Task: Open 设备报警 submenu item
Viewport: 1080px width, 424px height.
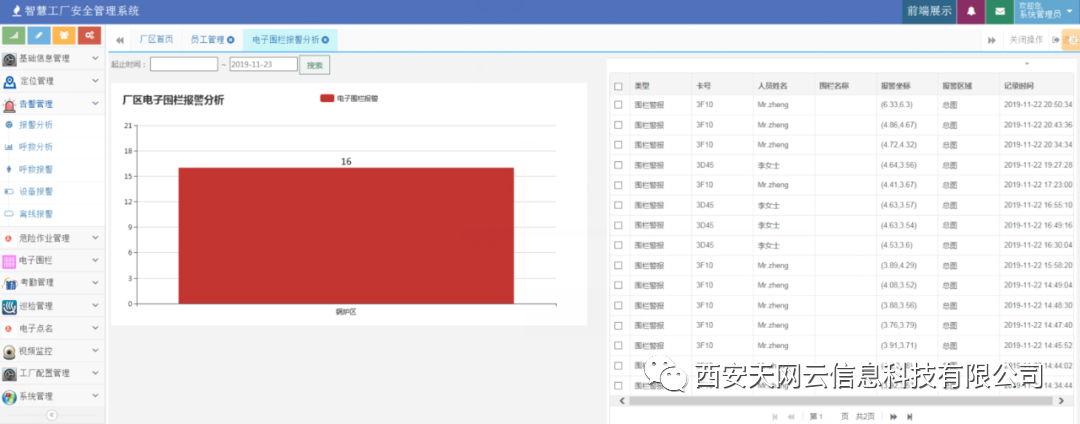Action: coord(36,191)
